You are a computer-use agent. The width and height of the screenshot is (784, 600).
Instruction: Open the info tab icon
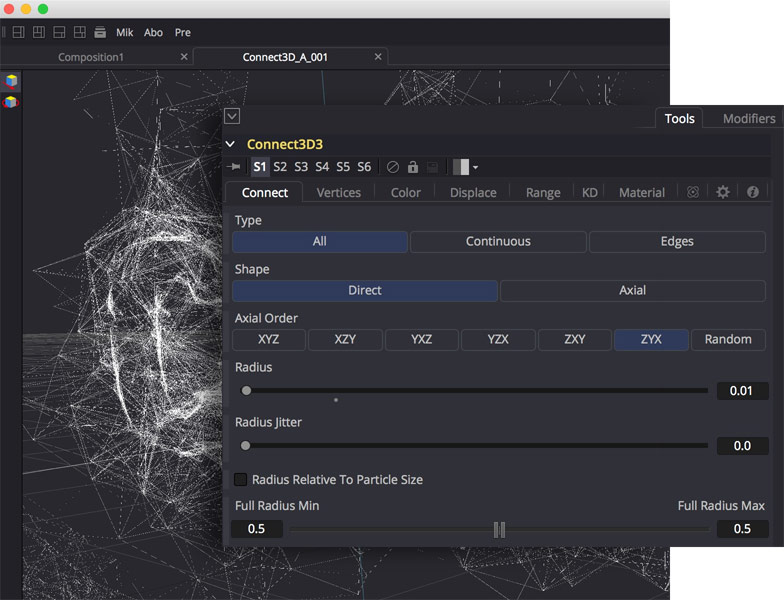point(752,192)
